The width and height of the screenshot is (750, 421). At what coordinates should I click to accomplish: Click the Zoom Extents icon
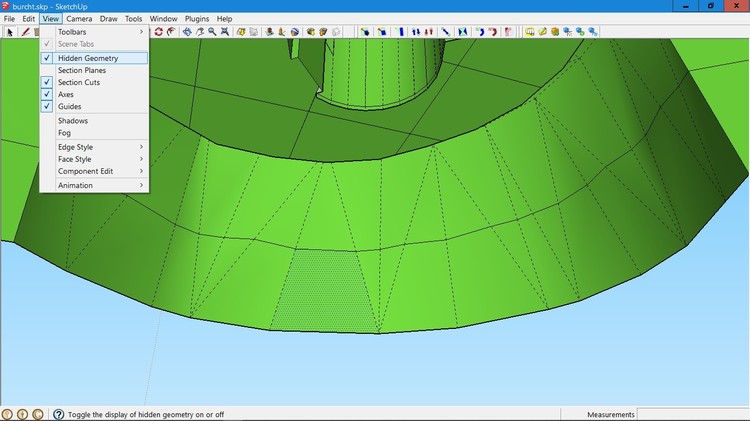coord(226,32)
